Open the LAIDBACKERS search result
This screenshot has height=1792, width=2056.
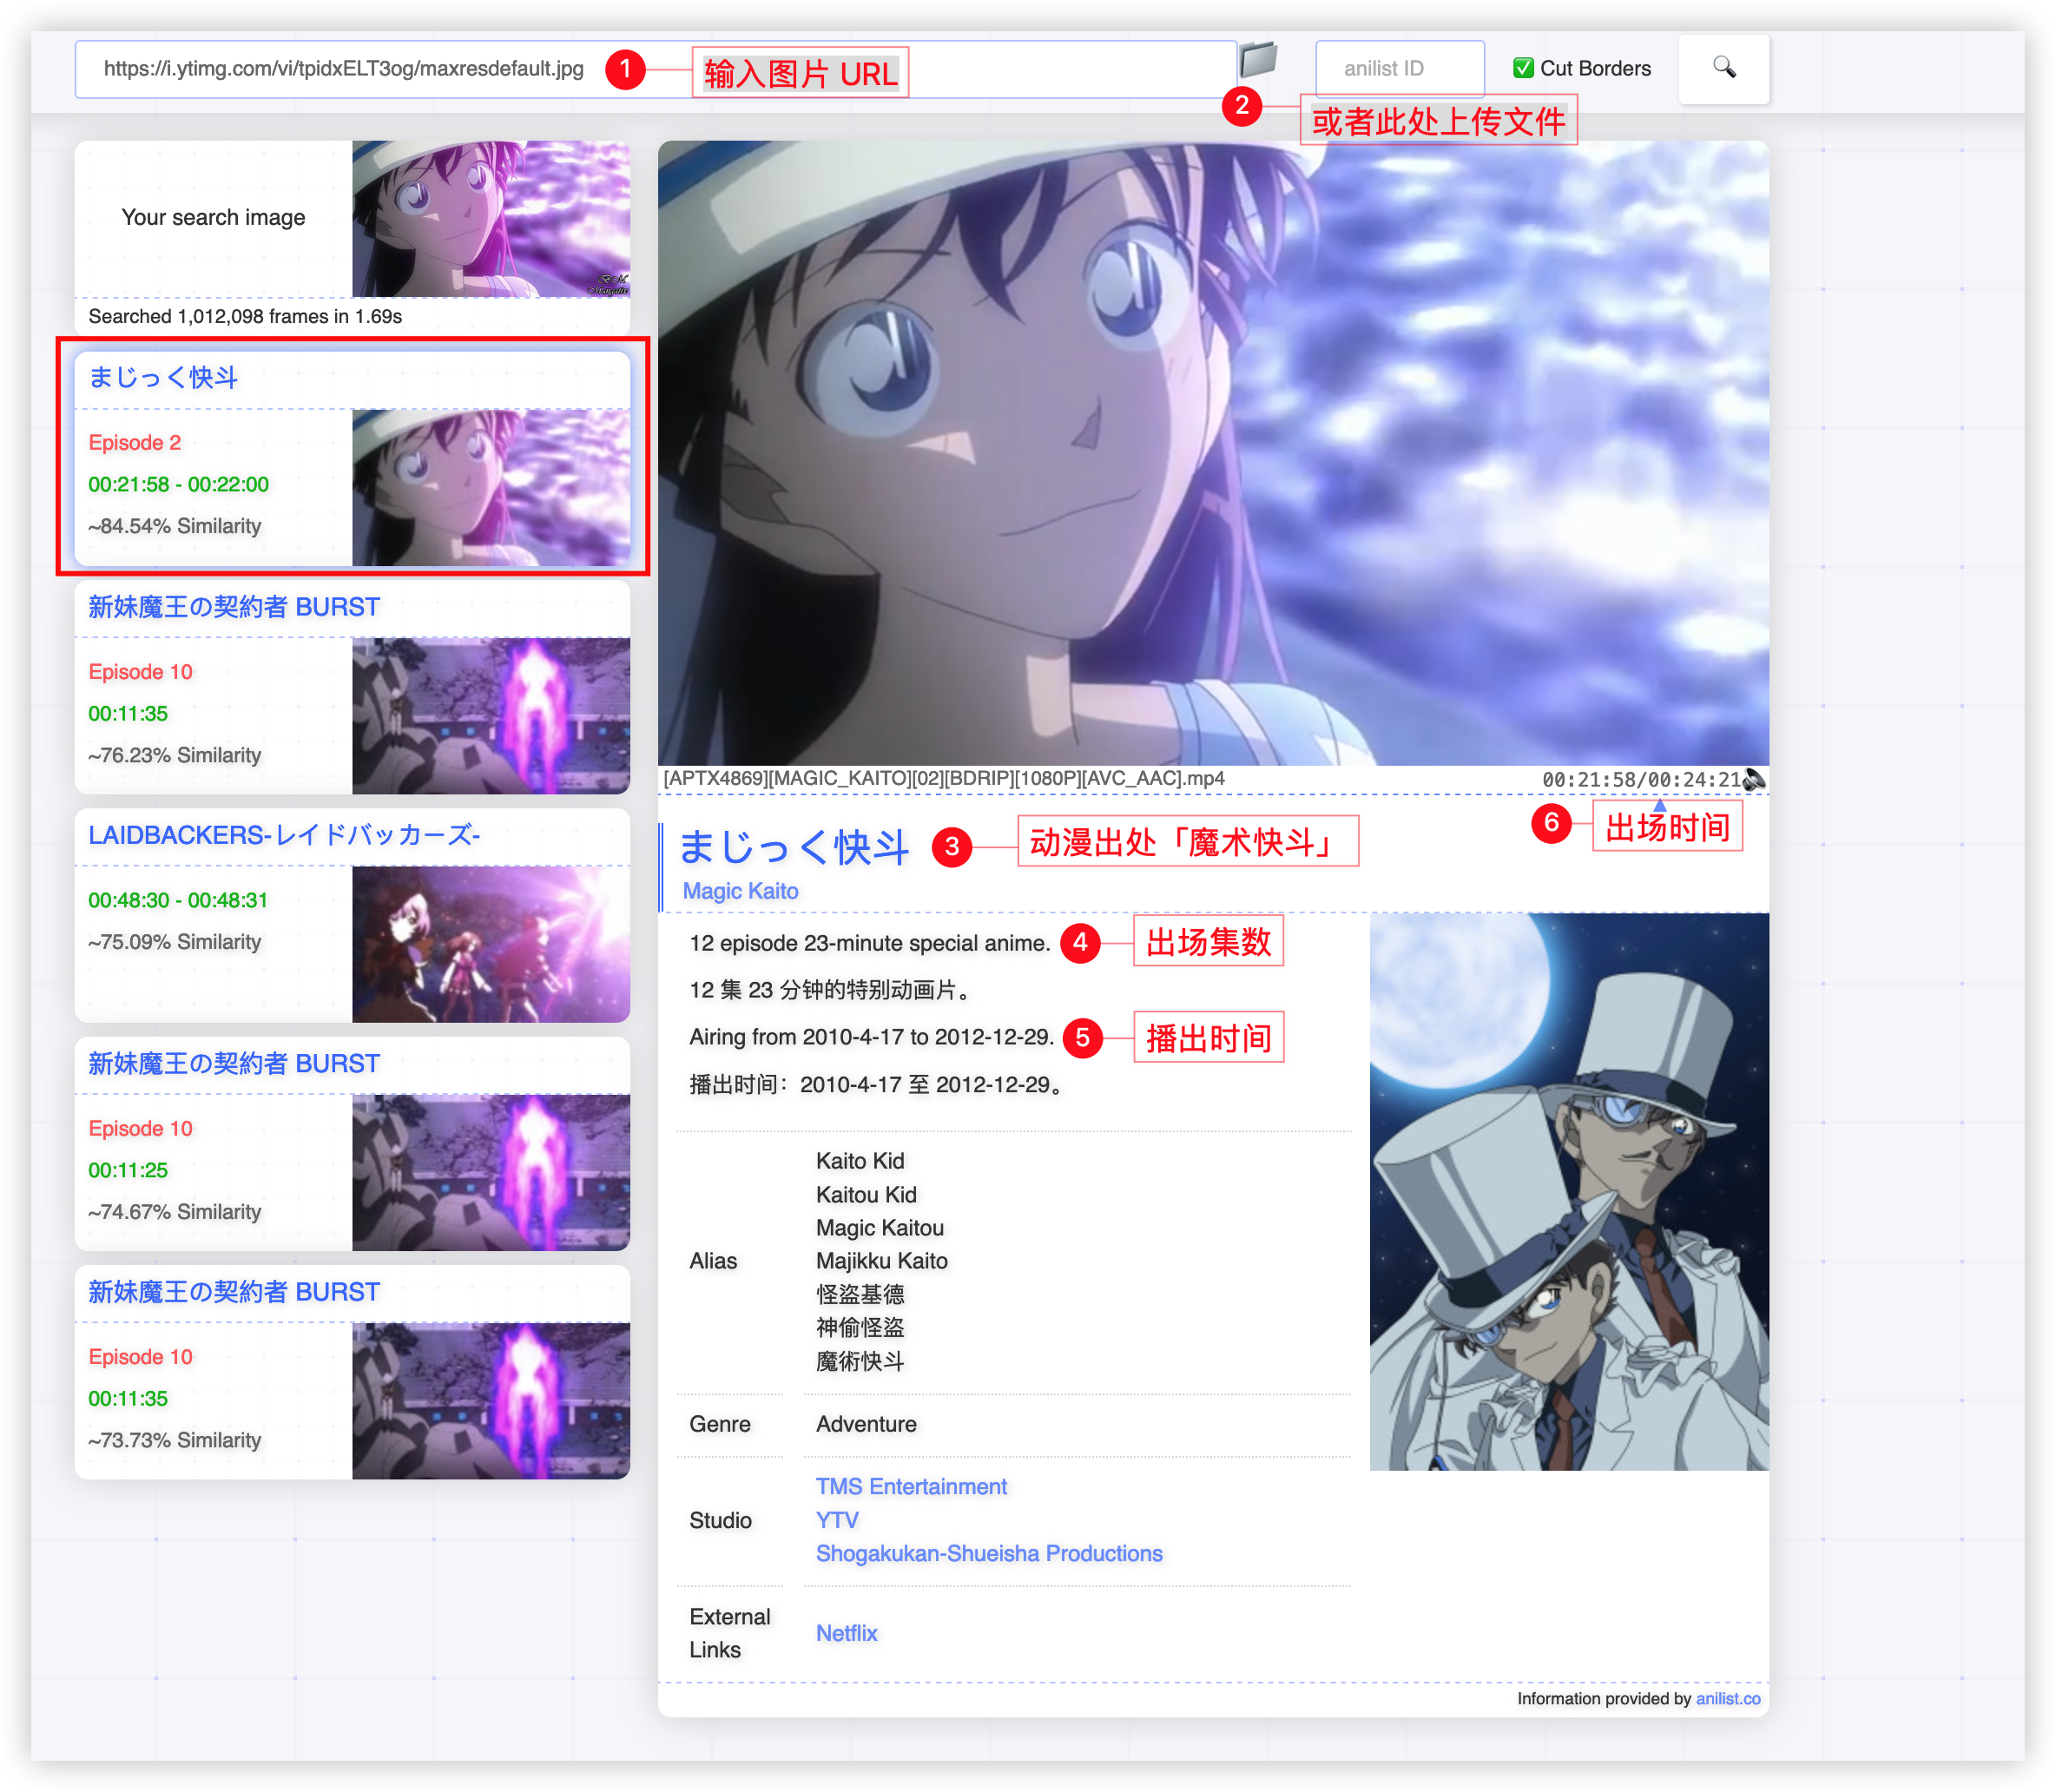[x=352, y=915]
